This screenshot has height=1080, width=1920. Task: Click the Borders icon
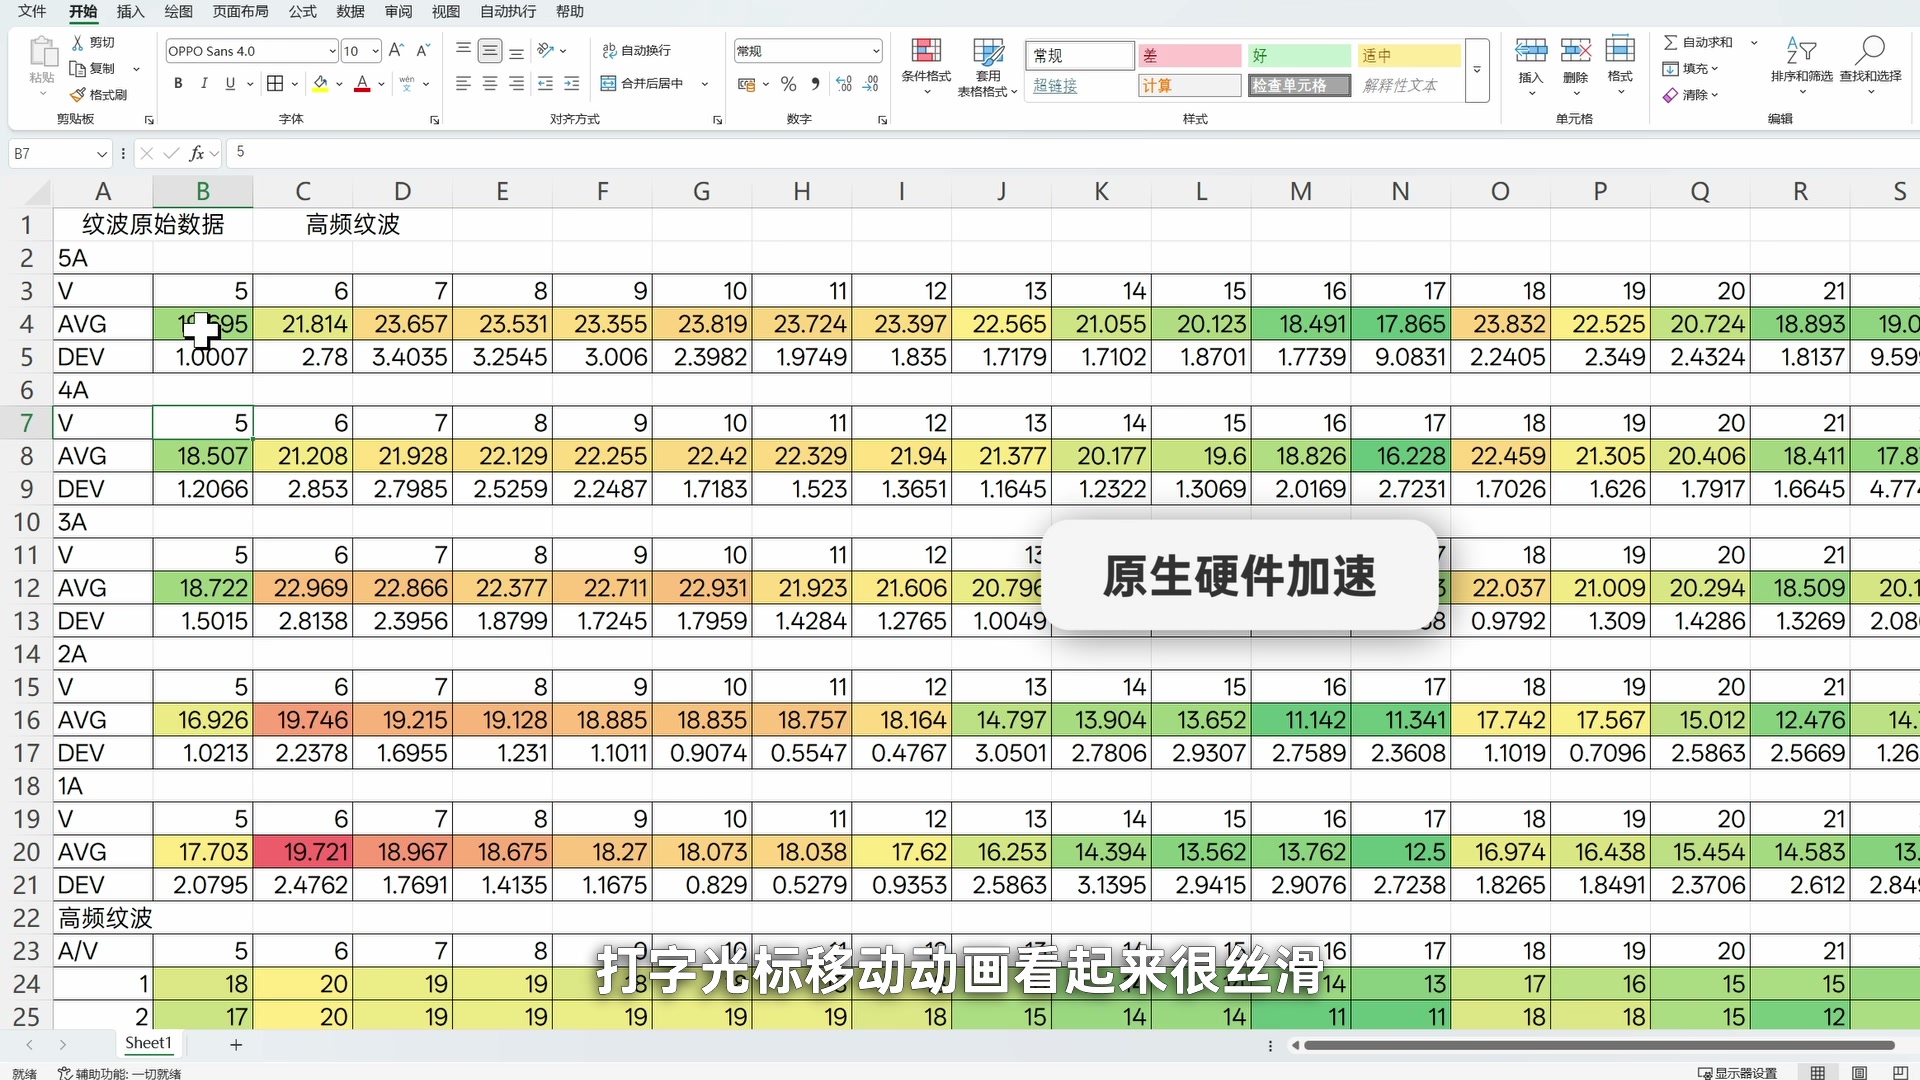pos(275,84)
